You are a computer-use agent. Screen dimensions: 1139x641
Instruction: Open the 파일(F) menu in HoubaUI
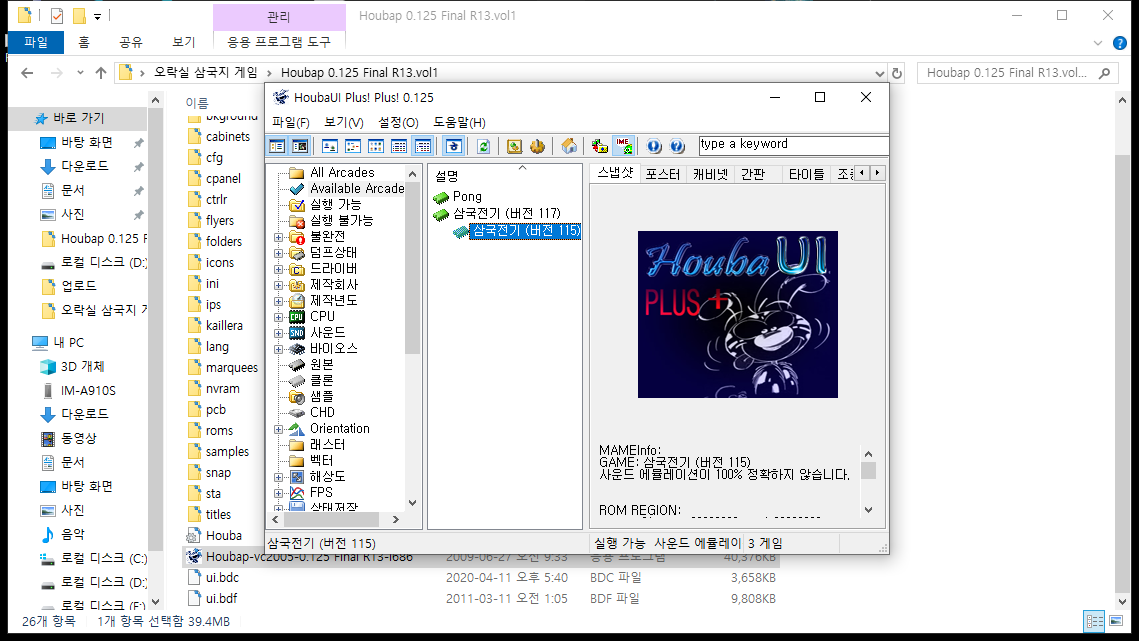(291, 122)
